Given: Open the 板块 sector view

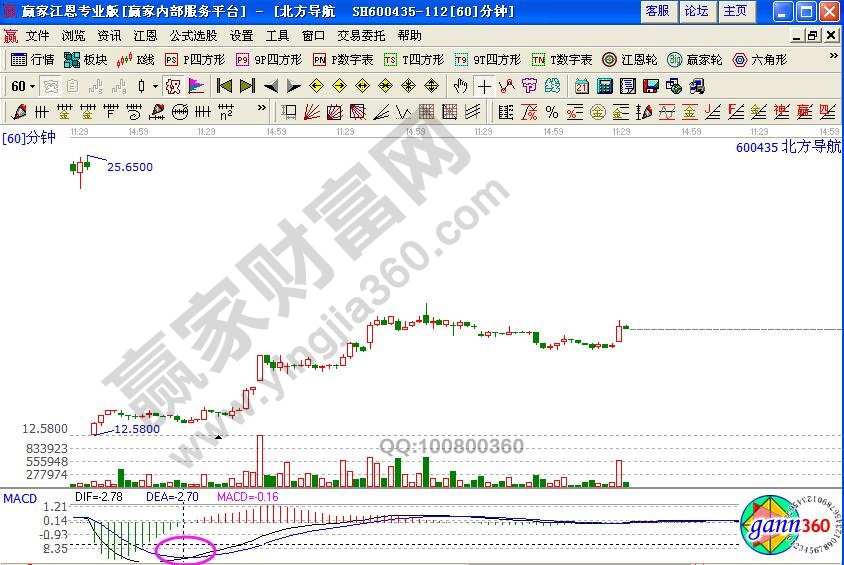Looking at the screenshot, I should click(85, 60).
